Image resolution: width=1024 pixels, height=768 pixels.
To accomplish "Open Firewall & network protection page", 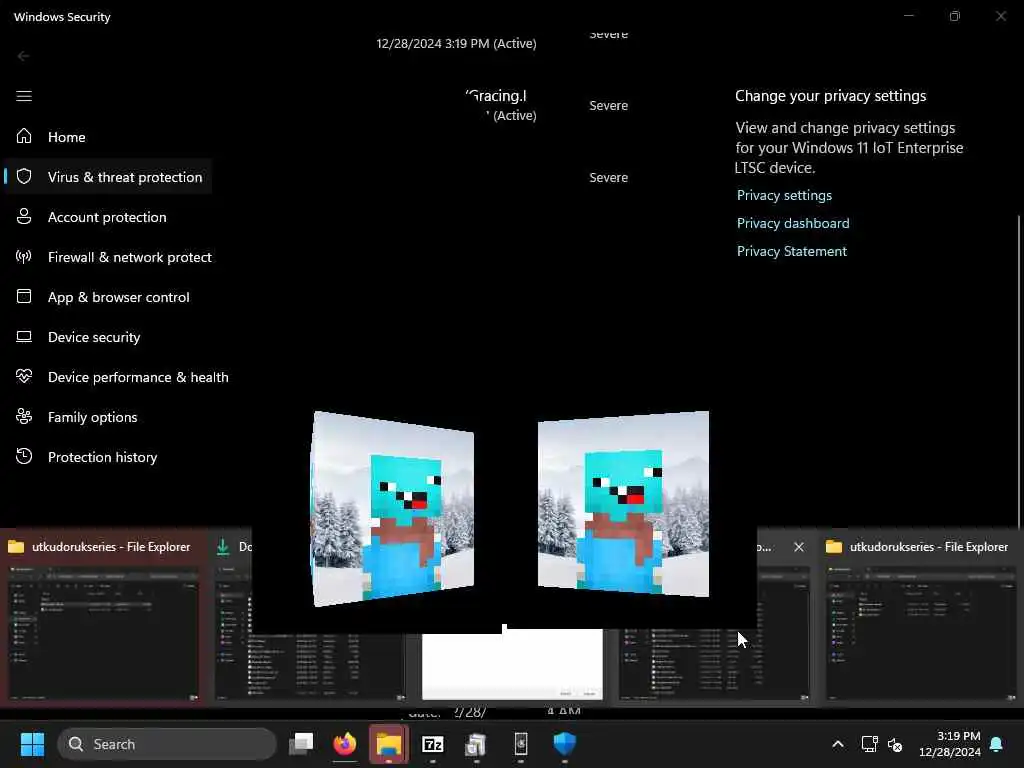I will pos(129,257).
